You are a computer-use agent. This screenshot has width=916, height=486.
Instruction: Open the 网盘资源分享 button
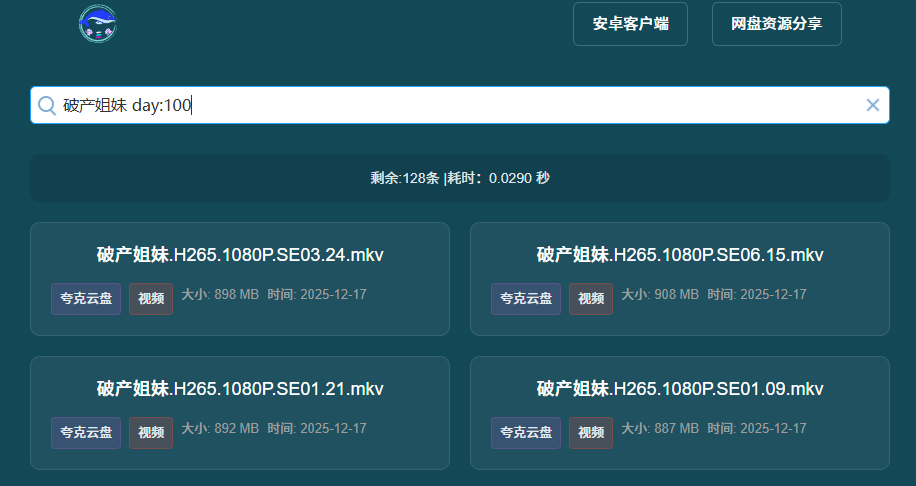tap(776, 24)
